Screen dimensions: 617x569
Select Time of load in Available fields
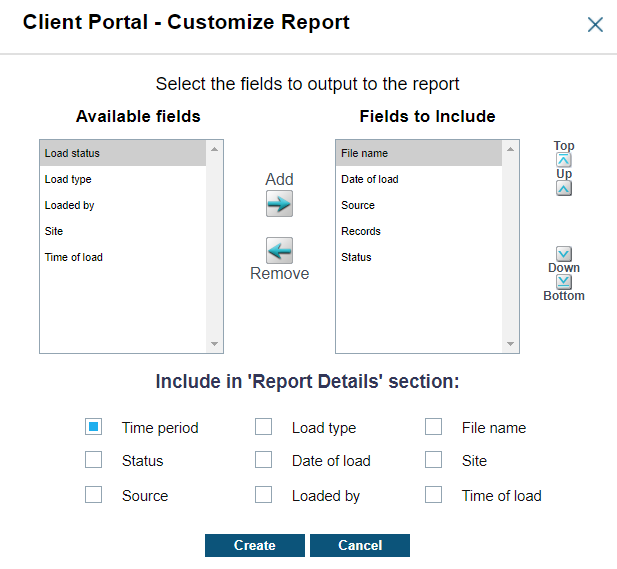tap(73, 257)
